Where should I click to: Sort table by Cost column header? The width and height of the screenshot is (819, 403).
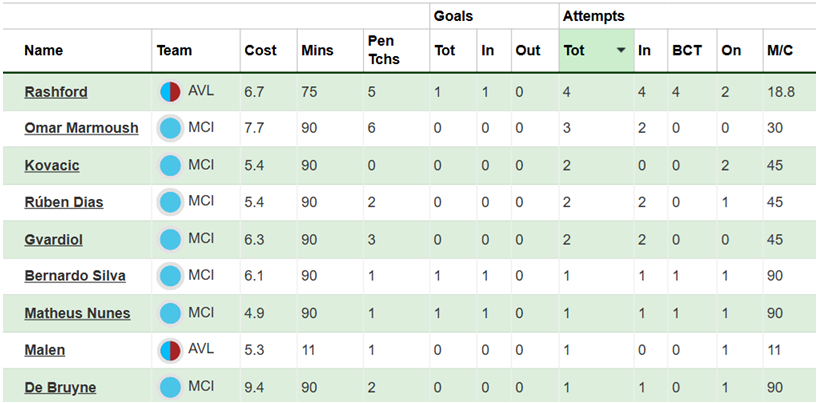261,51
